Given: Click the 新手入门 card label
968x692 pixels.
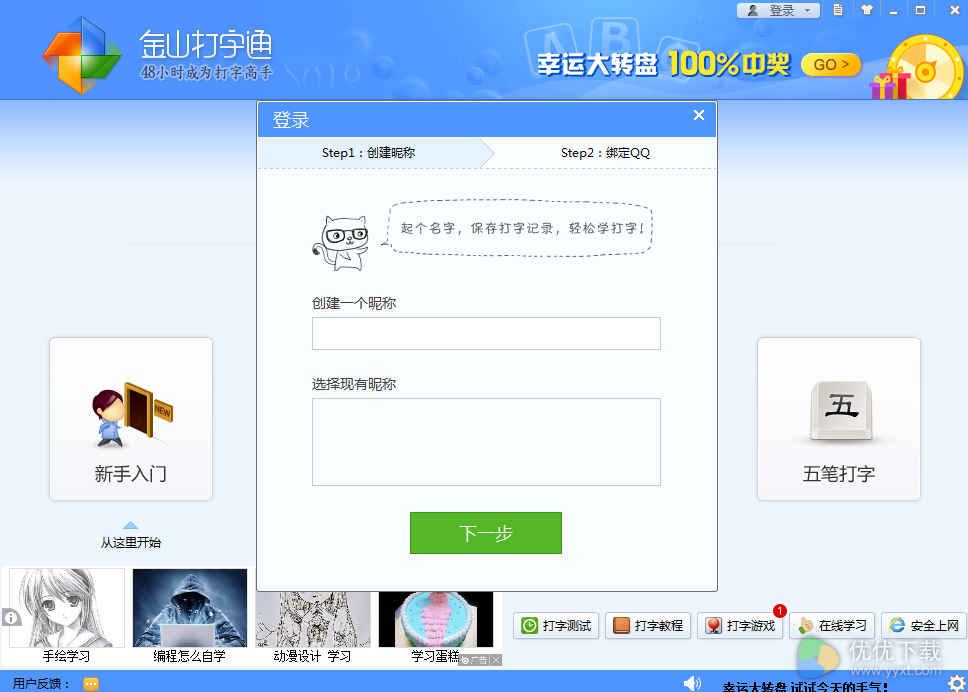Looking at the screenshot, I should point(131,473).
